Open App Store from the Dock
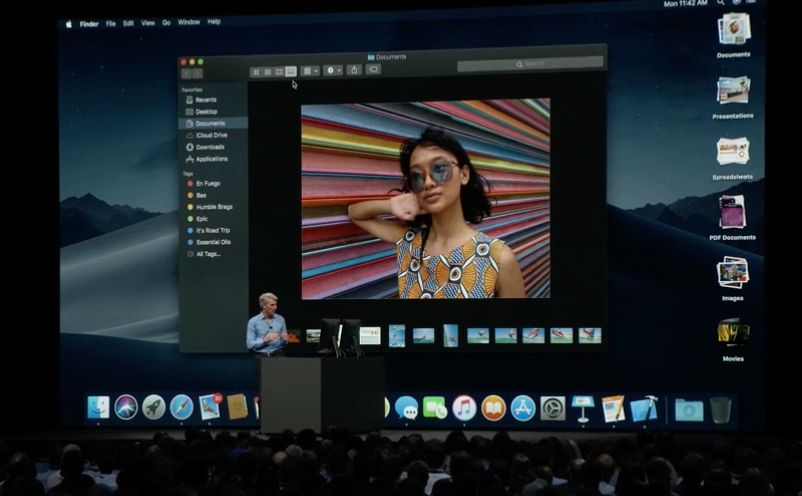This screenshot has height=496, width=802. pos(523,408)
